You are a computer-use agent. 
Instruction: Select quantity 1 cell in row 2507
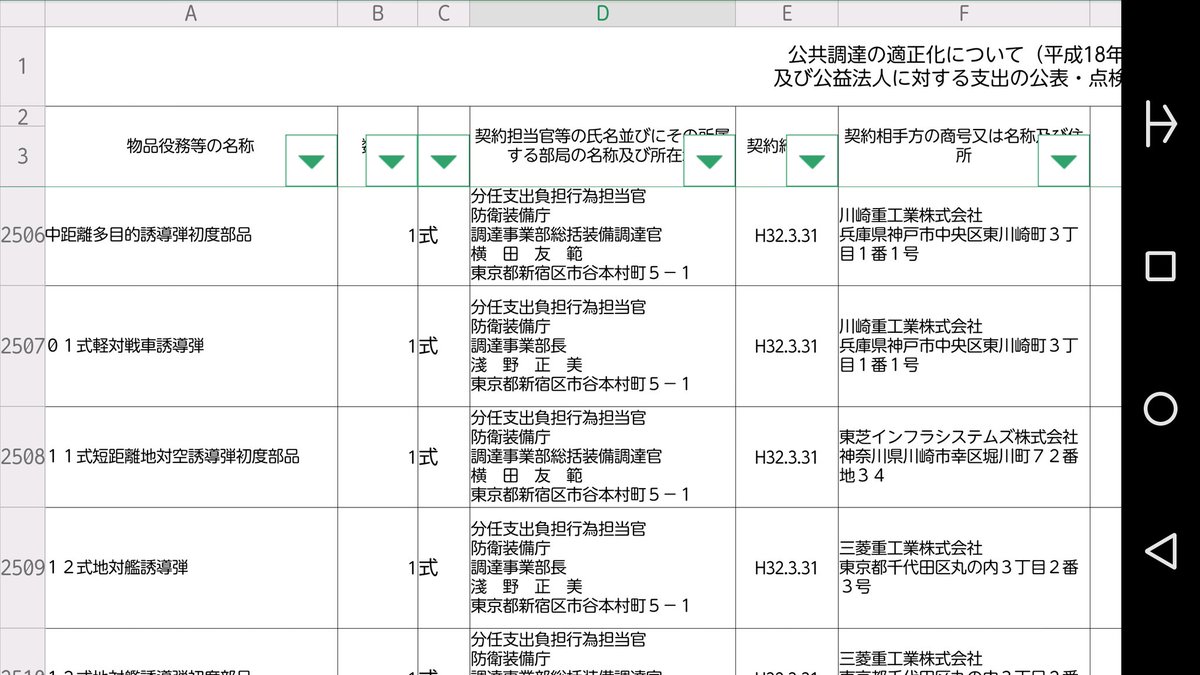tap(378, 346)
